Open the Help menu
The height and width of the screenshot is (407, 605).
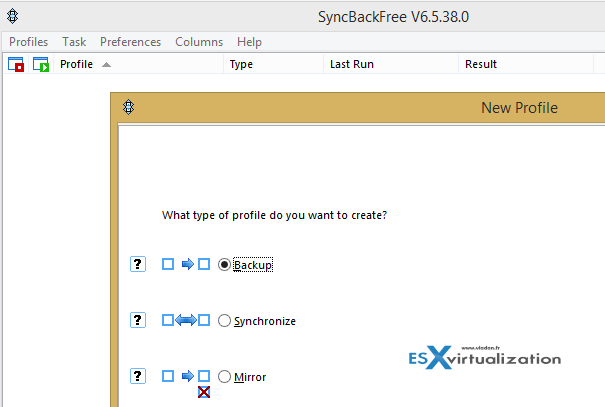(249, 42)
